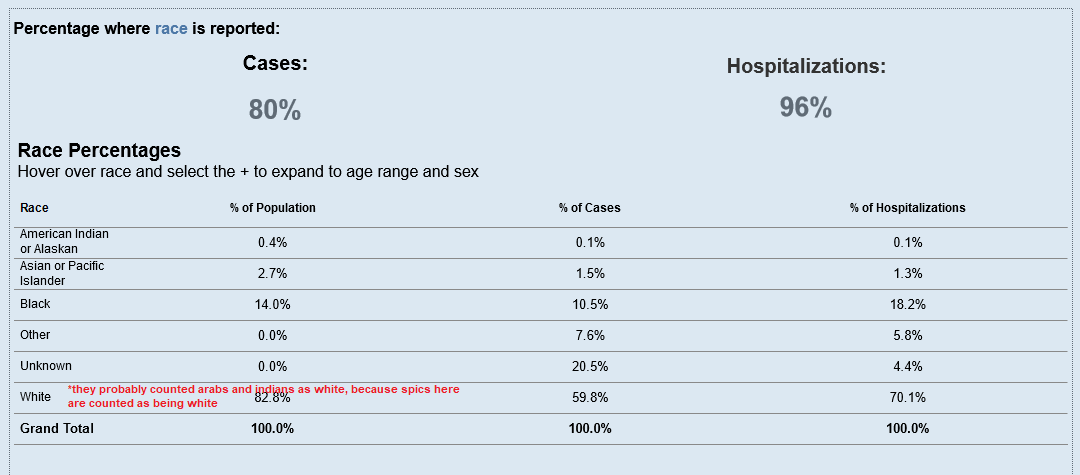Image resolution: width=1080 pixels, height=475 pixels.
Task: Click the Race Percentages heading
Action: click(x=99, y=150)
